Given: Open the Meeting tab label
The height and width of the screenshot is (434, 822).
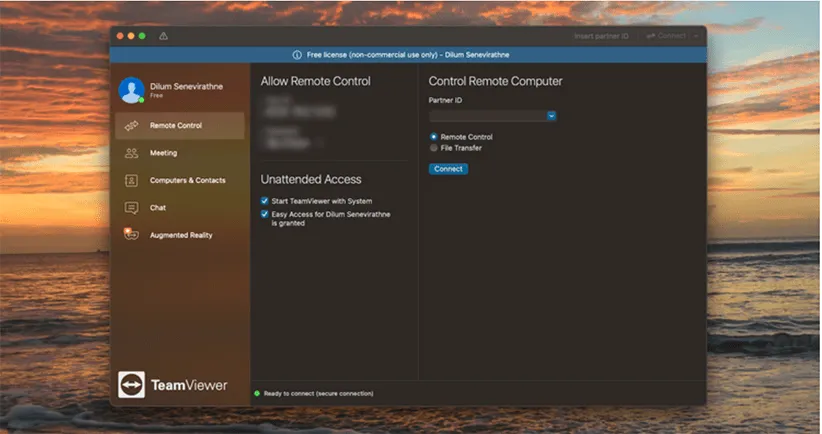Looking at the screenshot, I should pyautogui.click(x=163, y=153).
